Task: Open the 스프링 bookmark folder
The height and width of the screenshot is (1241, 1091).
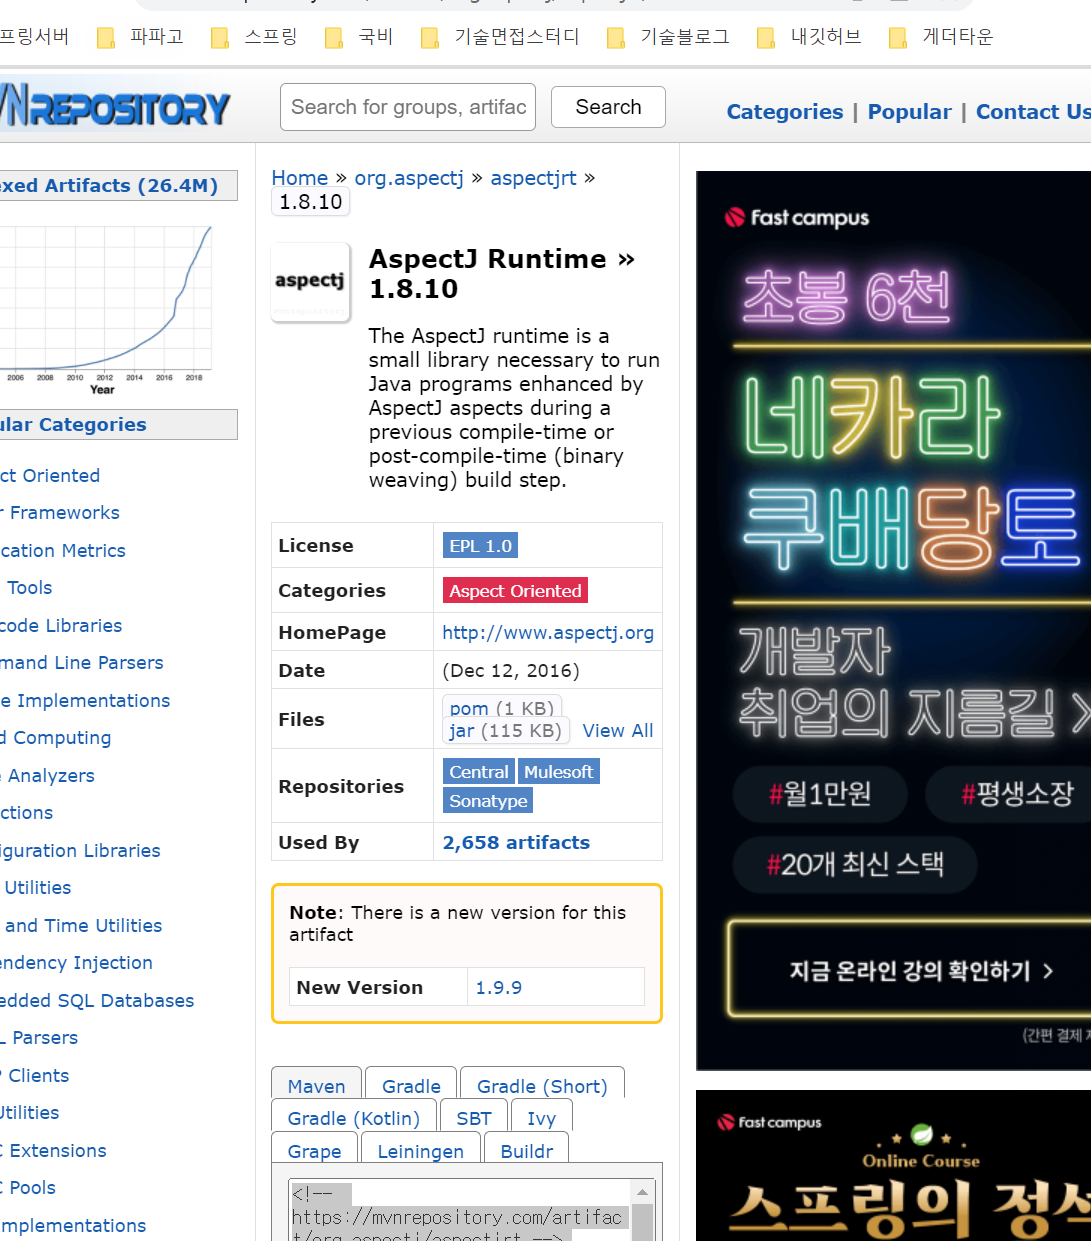Action: (x=254, y=37)
